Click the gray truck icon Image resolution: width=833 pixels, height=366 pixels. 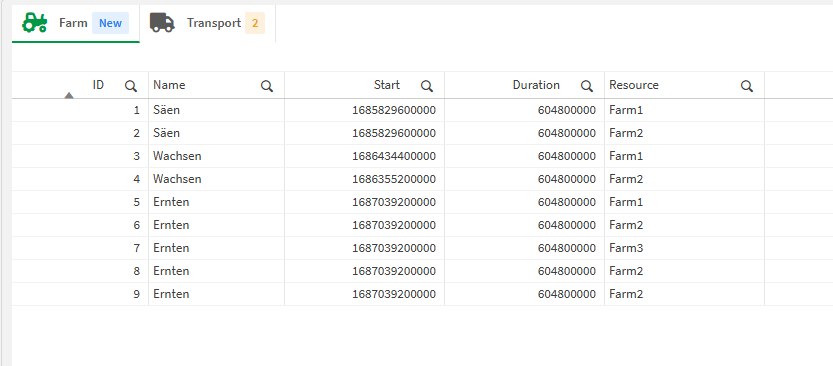(162, 23)
